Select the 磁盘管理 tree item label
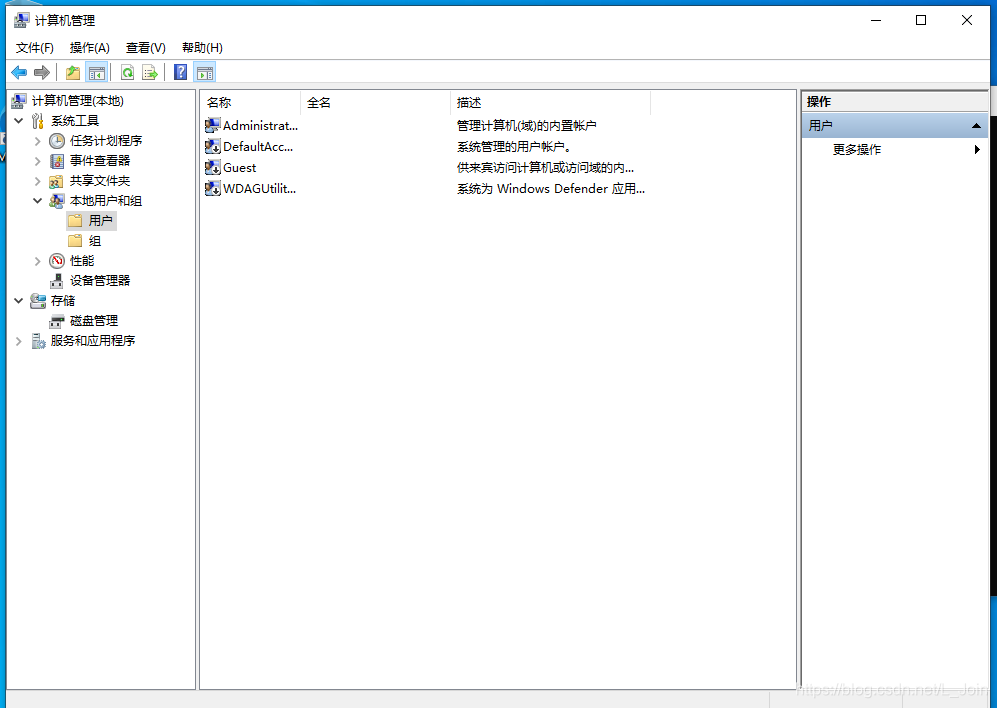Screen dimensions: 997x708 [94, 321]
